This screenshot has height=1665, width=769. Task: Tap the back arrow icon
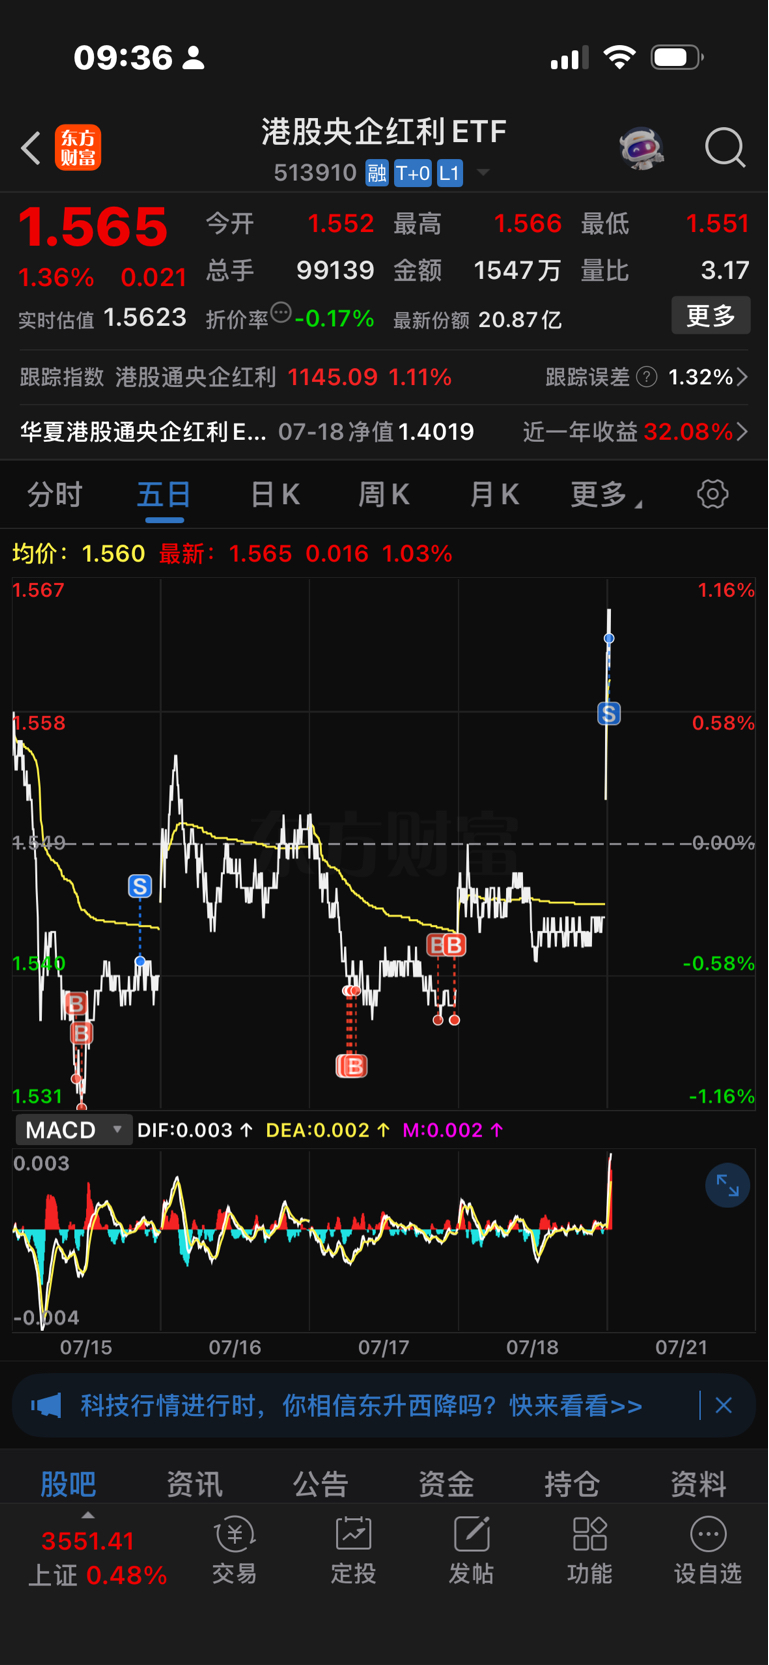point(31,148)
